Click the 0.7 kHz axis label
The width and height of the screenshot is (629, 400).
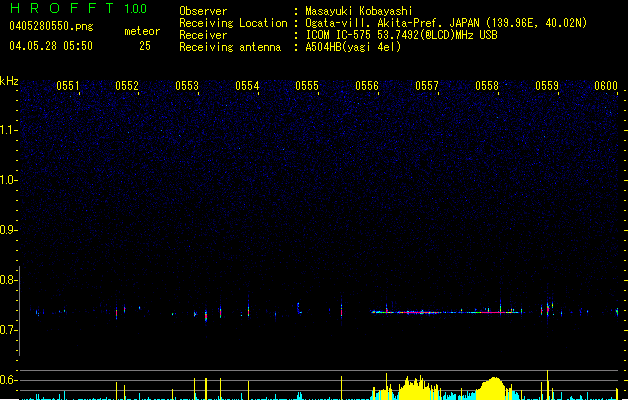click(x=8, y=330)
